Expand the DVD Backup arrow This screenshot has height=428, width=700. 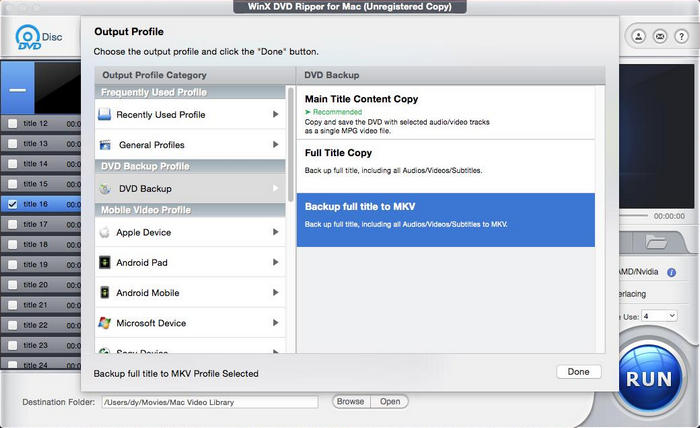click(x=275, y=188)
